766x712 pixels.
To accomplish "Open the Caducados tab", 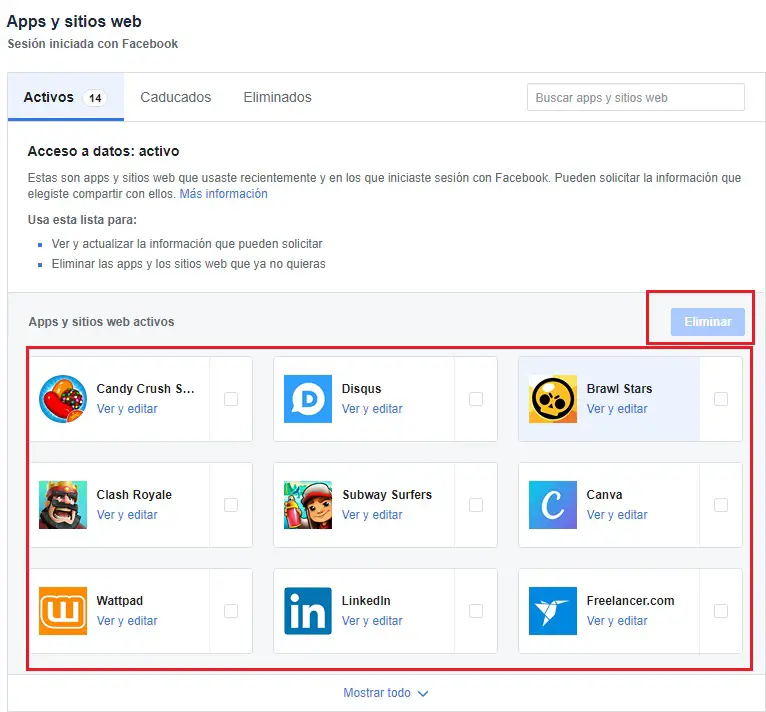I will 176,97.
